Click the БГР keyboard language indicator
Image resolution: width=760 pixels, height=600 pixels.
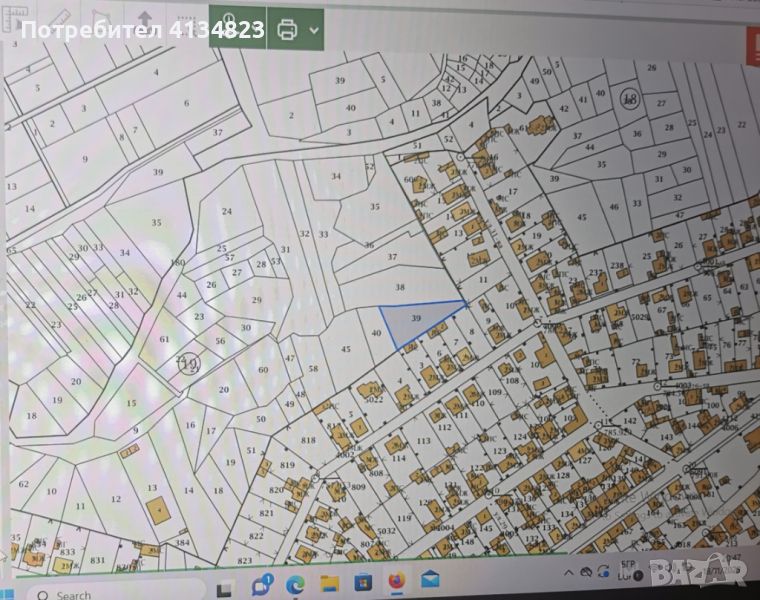(628, 565)
